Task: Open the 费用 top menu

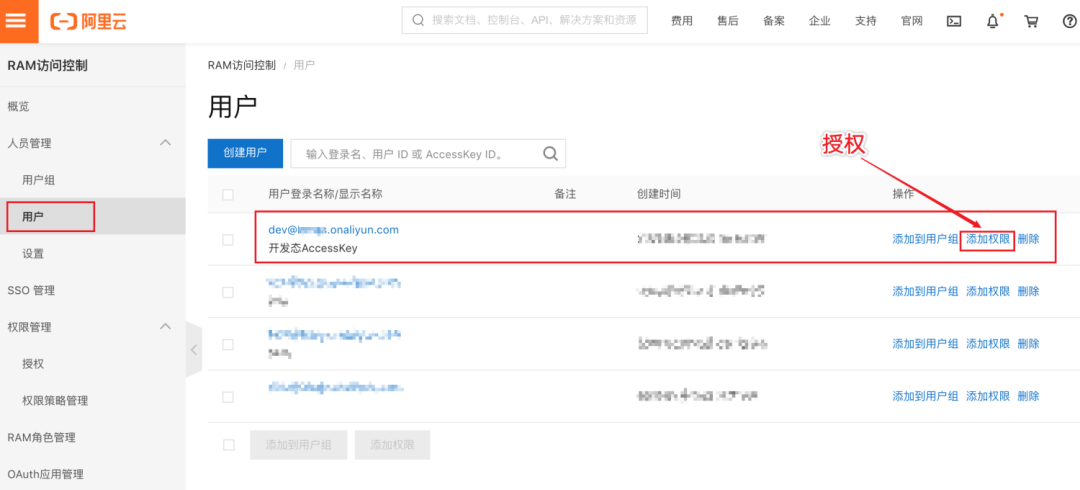Action: pyautogui.click(x=682, y=21)
